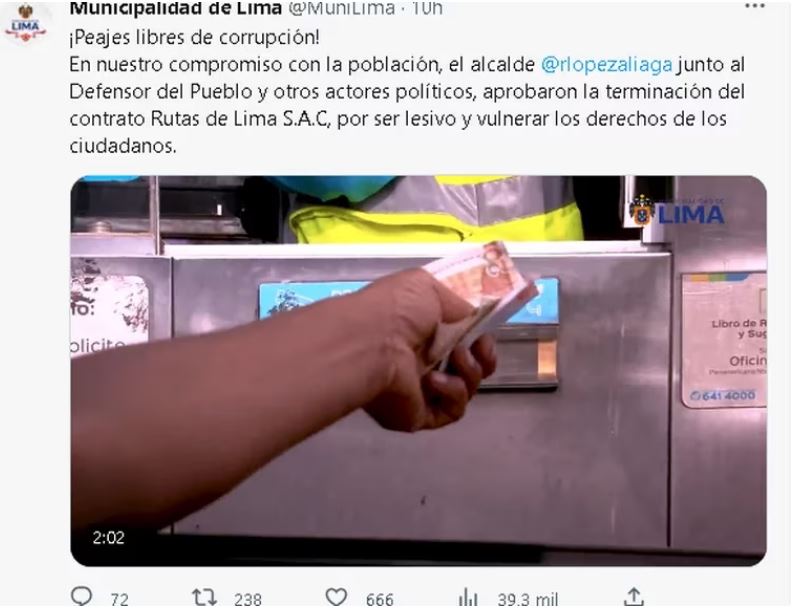Click the reply speech bubble icon

[81, 597]
